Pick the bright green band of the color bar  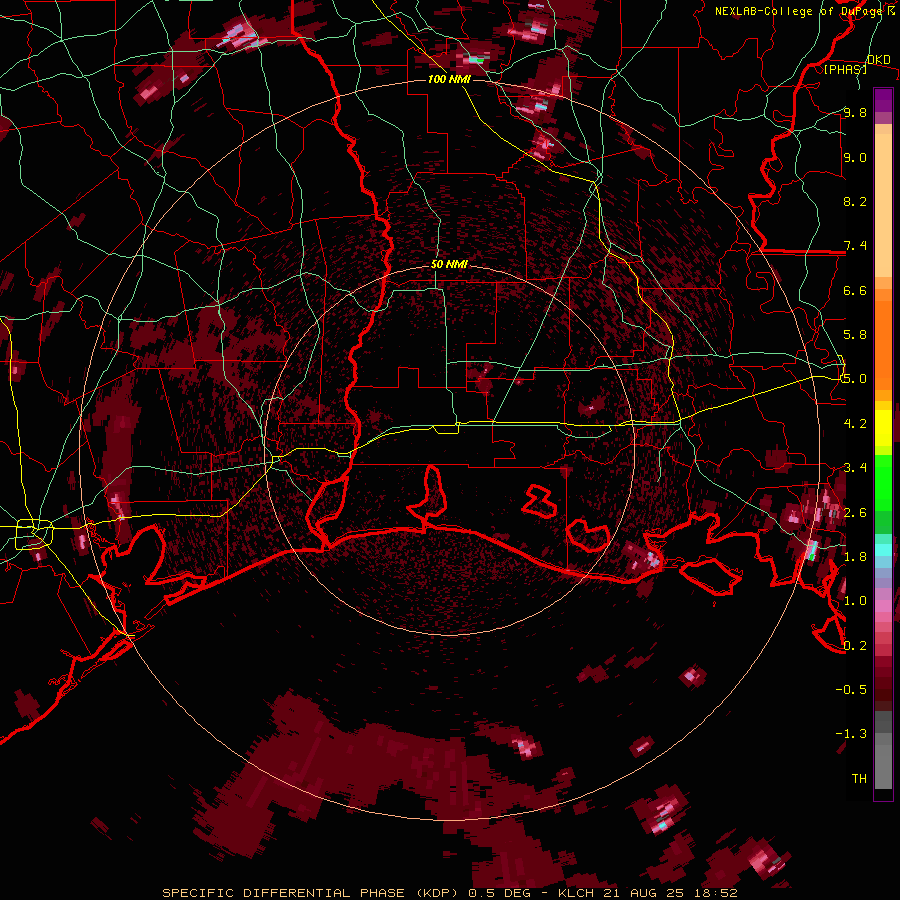(x=883, y=482)
